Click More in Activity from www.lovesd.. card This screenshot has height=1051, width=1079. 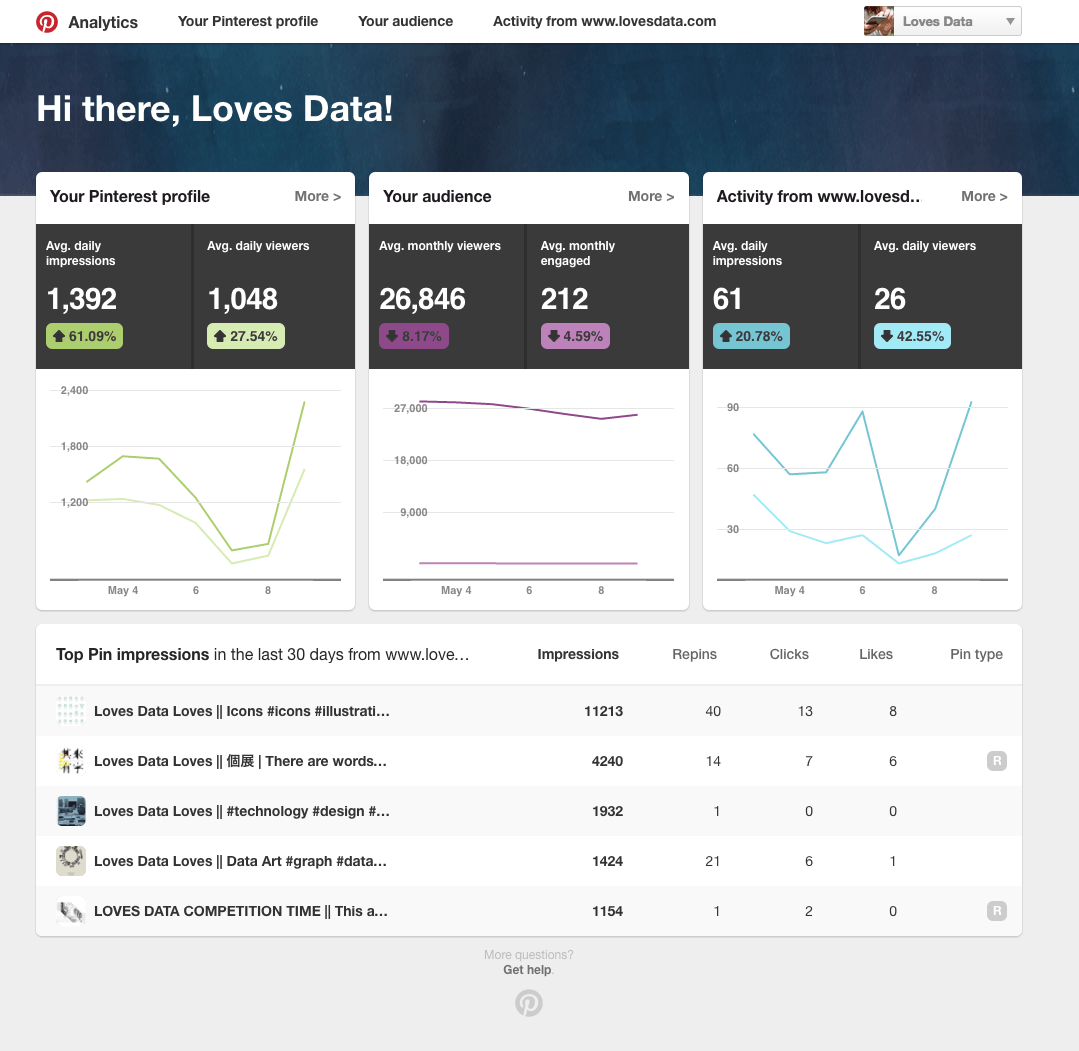point(984,196)
